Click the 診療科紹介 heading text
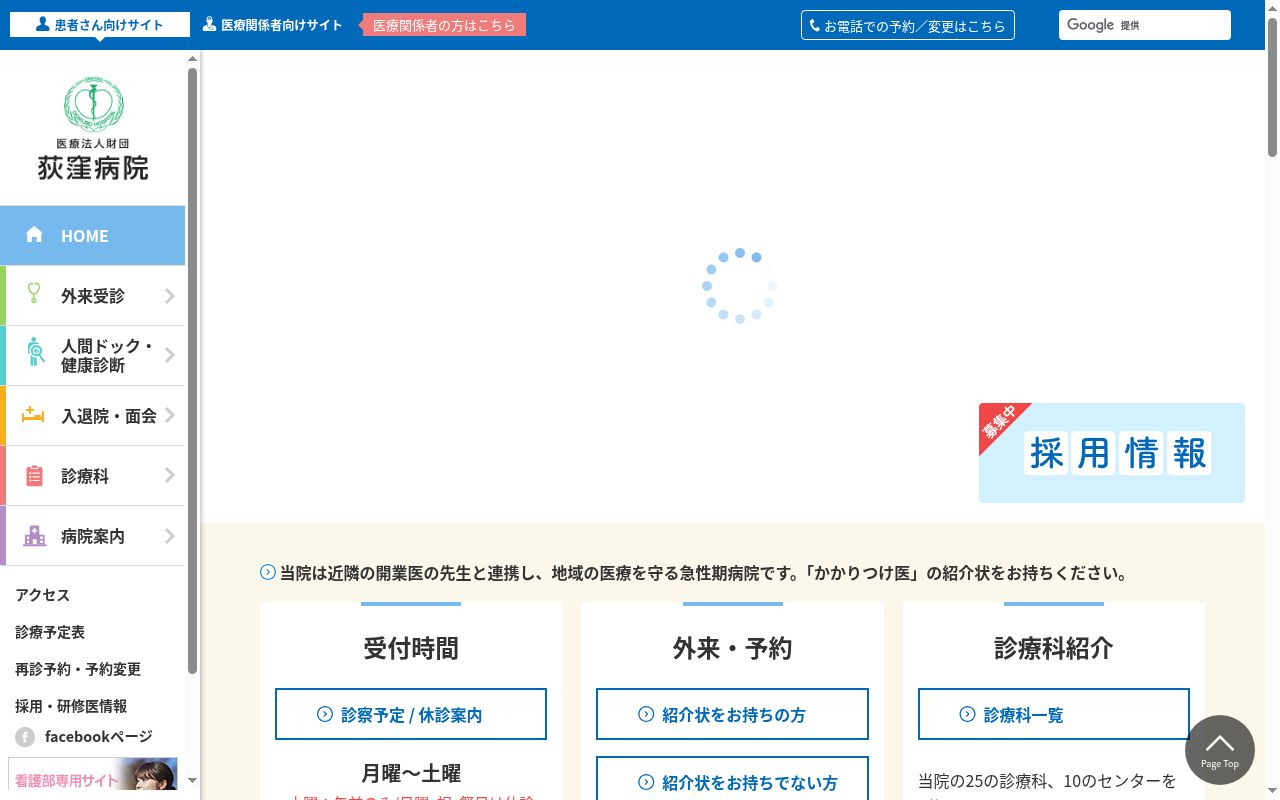Screen dimensions: 1280x800 point(1054,648)
